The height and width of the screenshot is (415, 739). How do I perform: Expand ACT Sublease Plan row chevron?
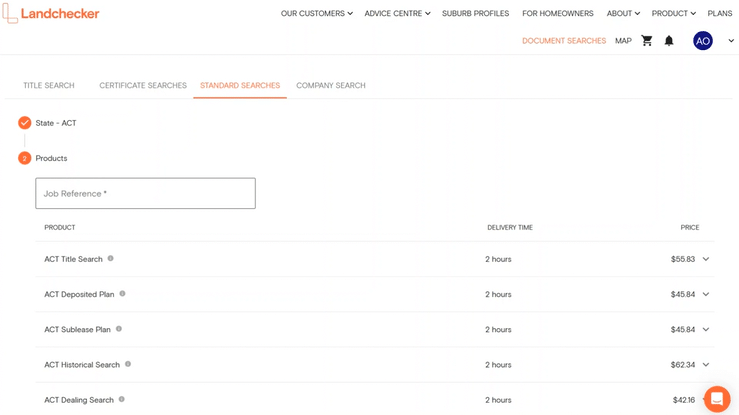point(706,329)
